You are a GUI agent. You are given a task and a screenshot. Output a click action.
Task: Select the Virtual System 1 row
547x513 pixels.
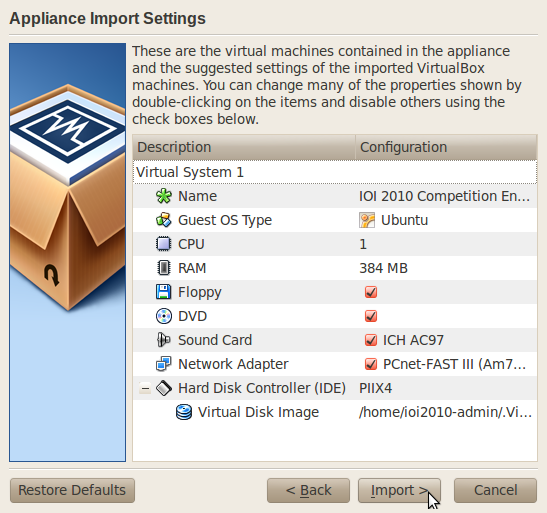[x=335, y=172]
